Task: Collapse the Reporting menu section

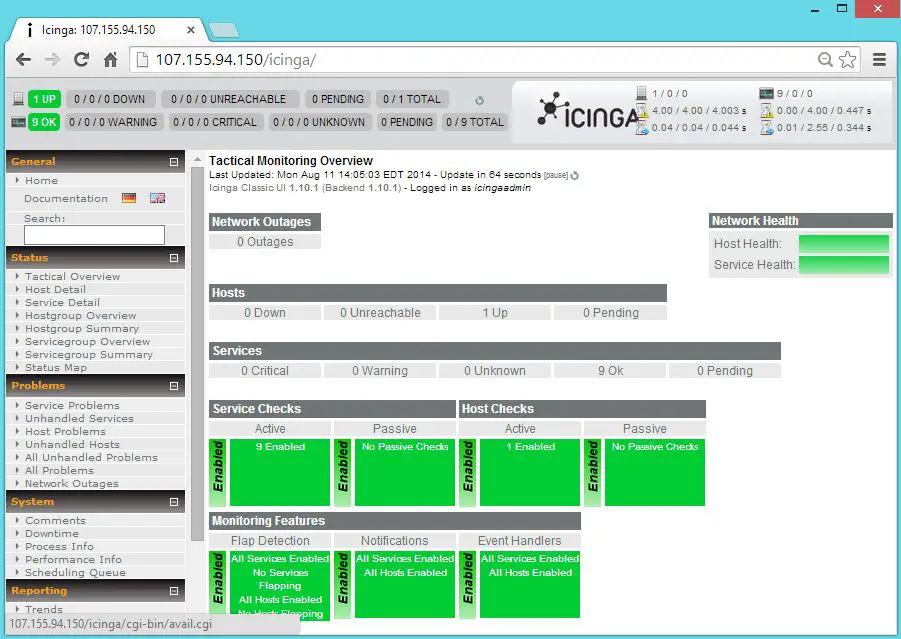Action: 174,591
